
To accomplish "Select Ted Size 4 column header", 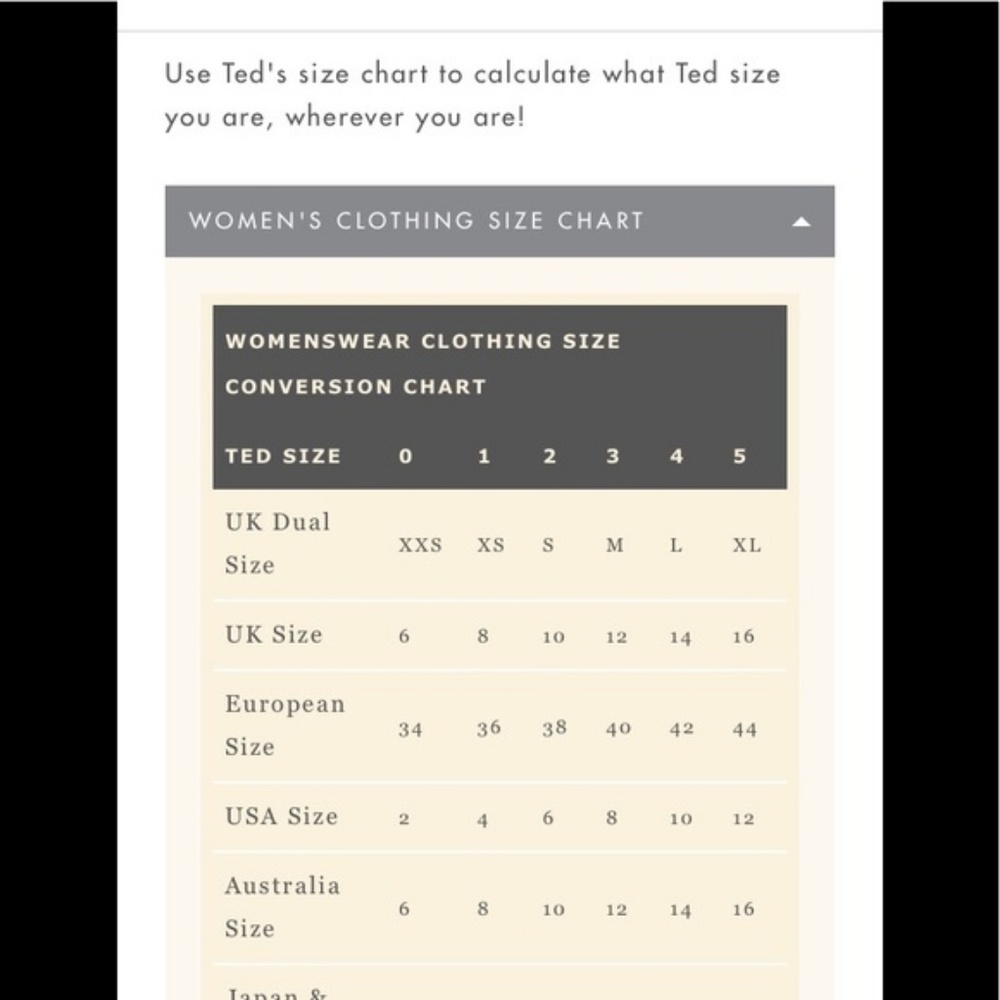I will tap(676, 456).
